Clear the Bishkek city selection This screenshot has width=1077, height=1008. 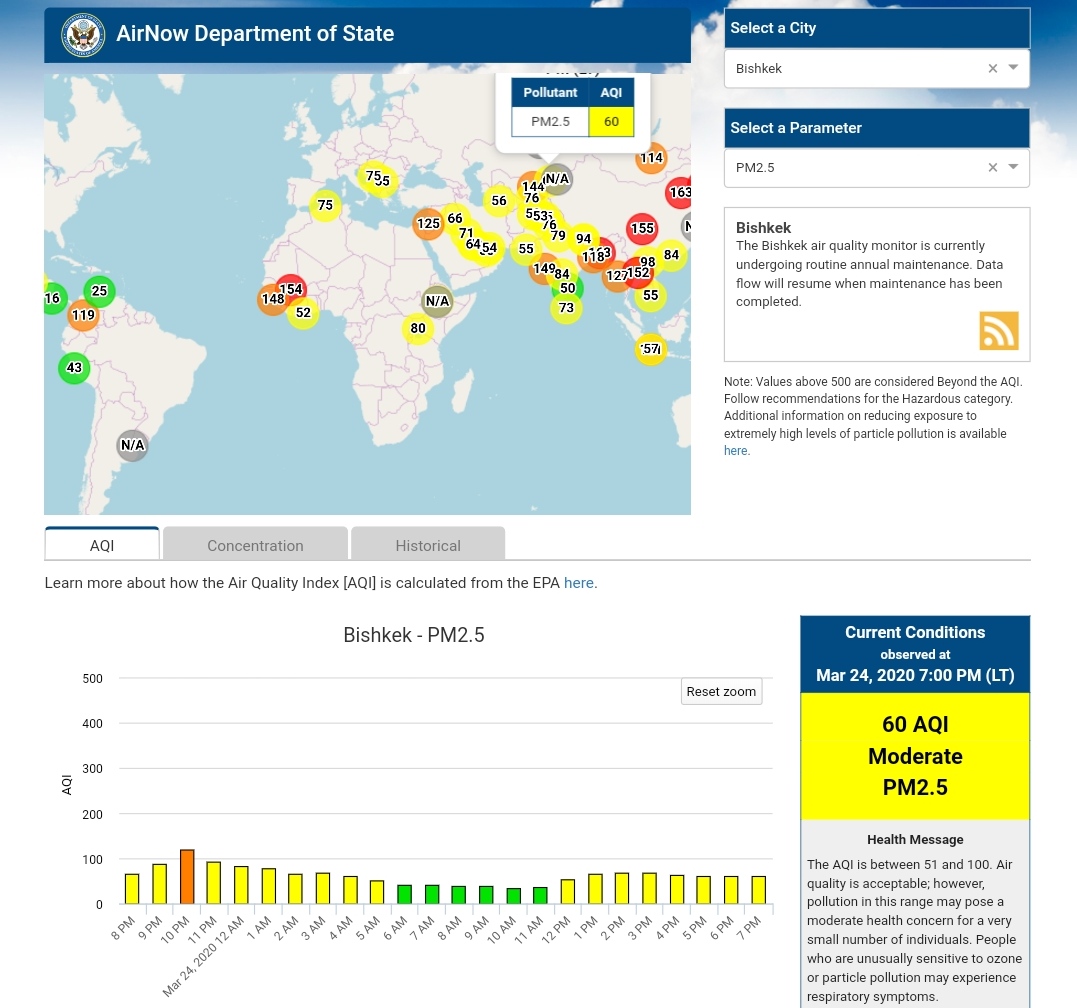(992, 69)
